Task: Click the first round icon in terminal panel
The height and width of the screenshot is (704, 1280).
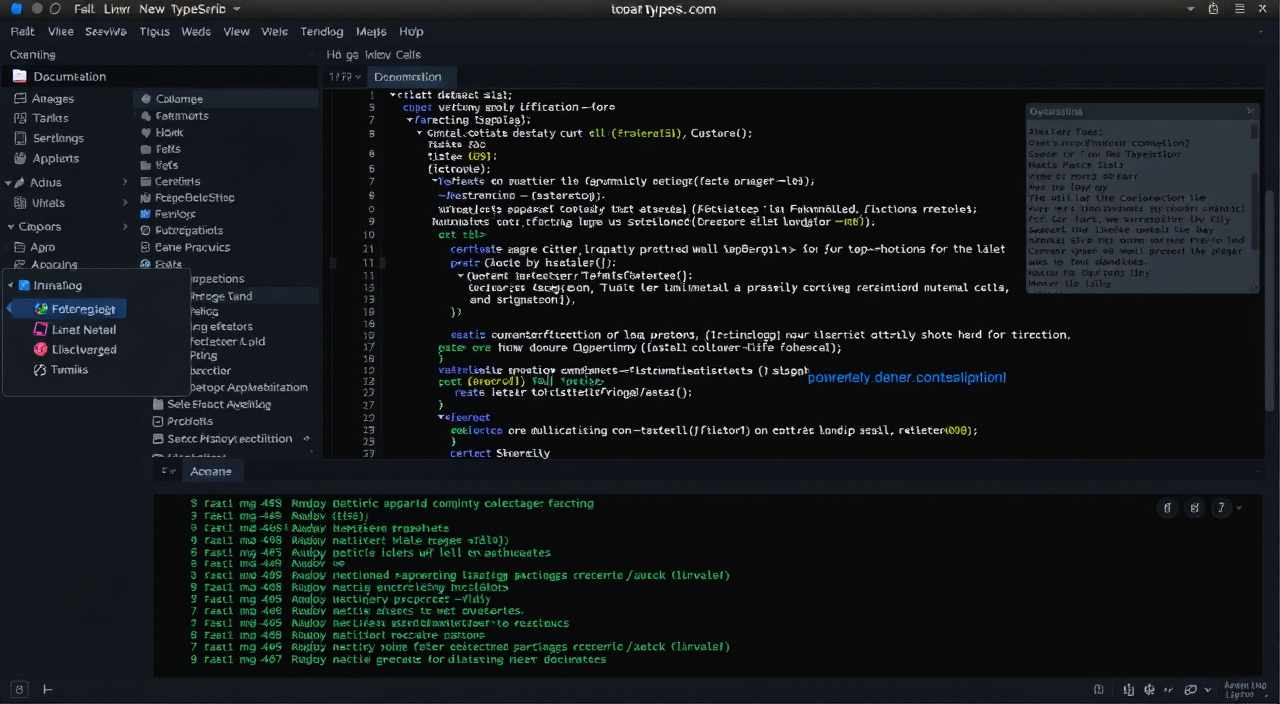Action: point(1167,508)
